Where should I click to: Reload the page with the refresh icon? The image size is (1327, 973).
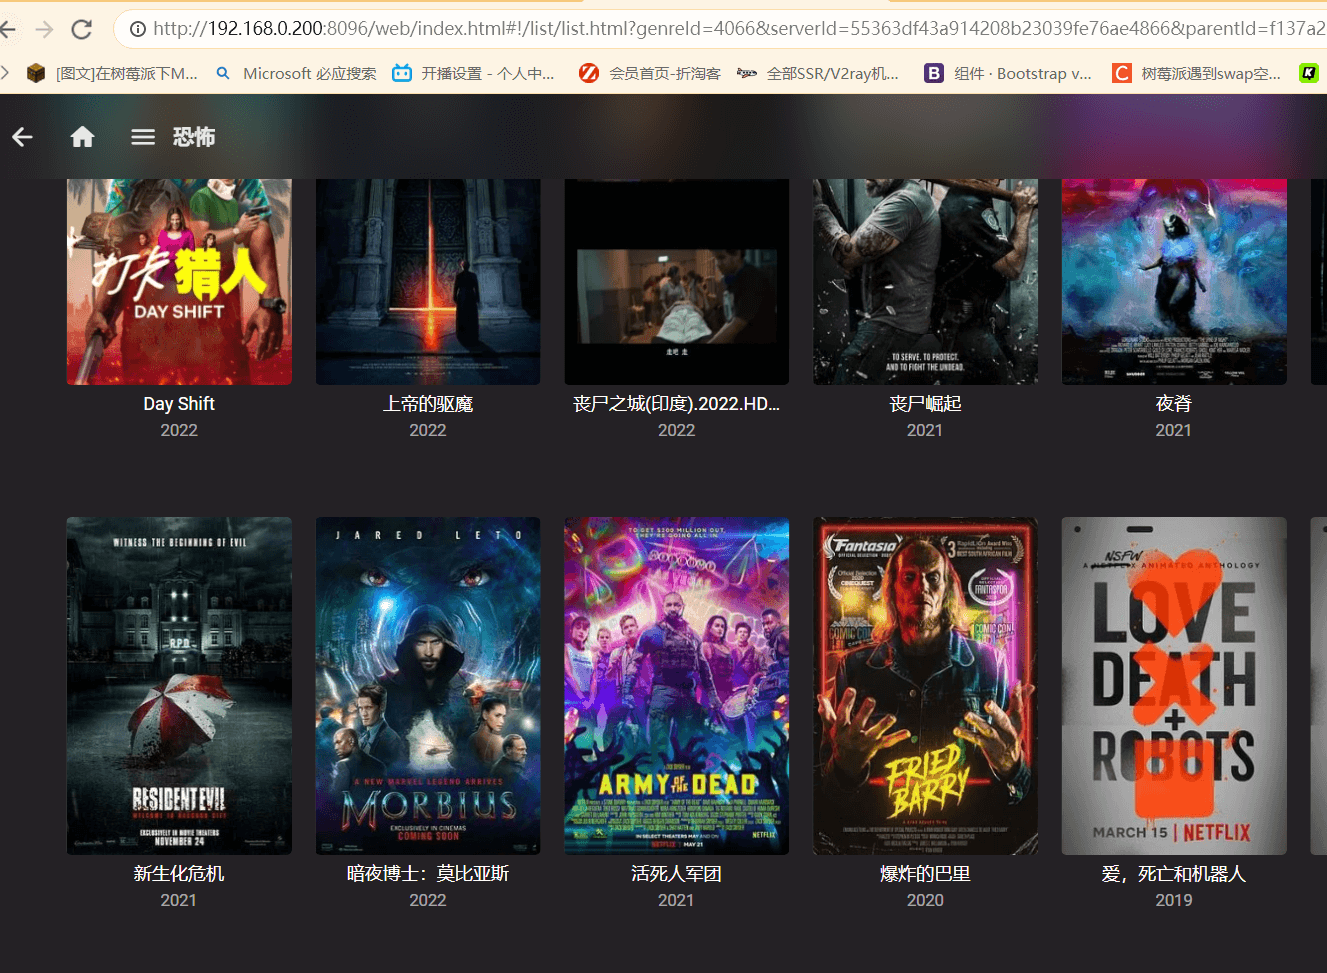click(x=82, y=29)
